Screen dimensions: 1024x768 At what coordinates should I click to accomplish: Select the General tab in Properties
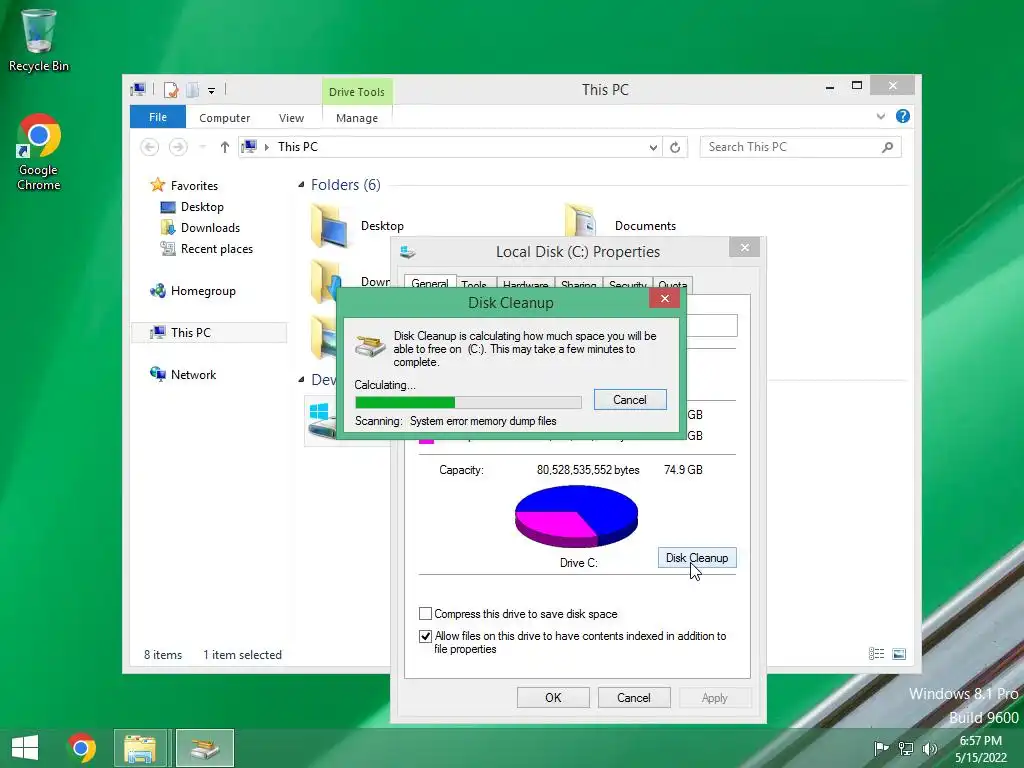pos(430,283)
